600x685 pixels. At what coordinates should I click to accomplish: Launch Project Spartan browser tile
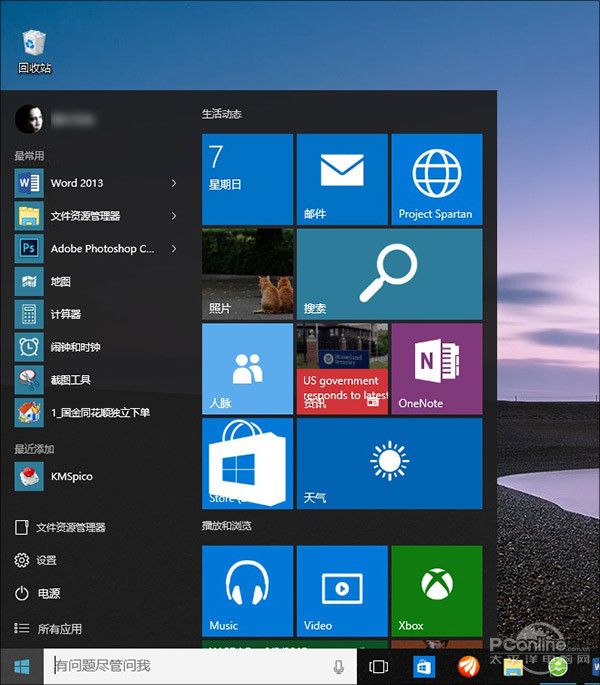436,179
